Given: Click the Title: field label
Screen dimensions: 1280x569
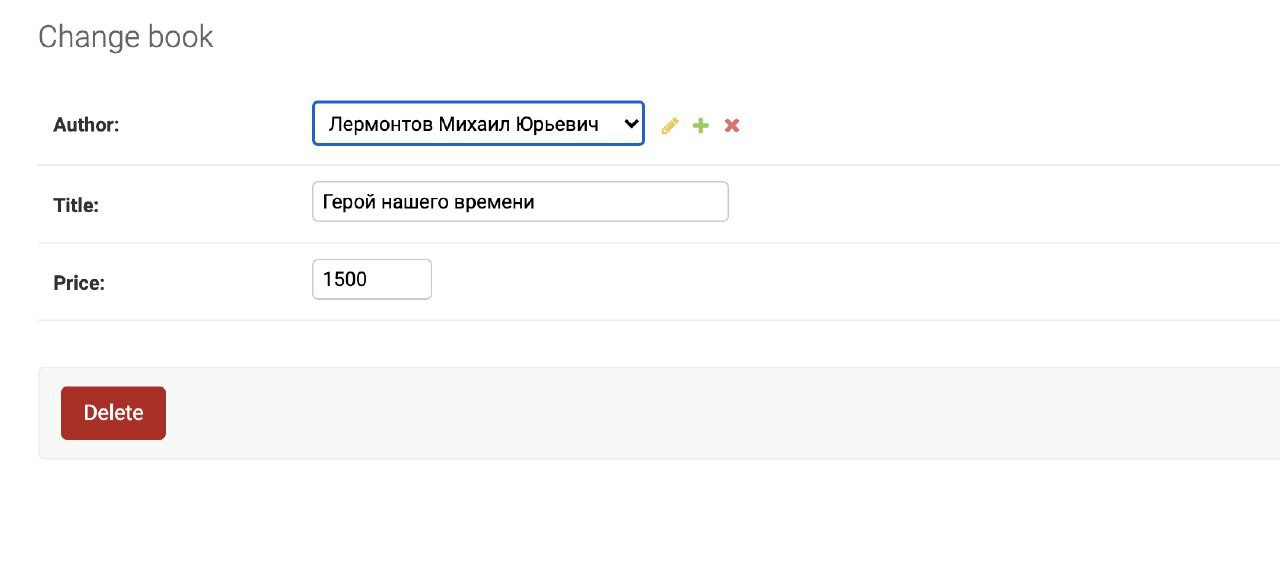Looking at the screenshot, I should (76, 206).
